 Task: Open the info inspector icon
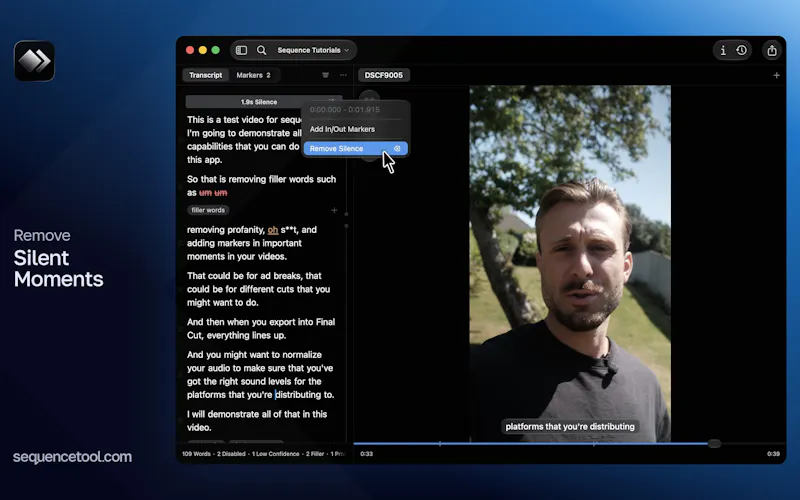pos(723,50)
